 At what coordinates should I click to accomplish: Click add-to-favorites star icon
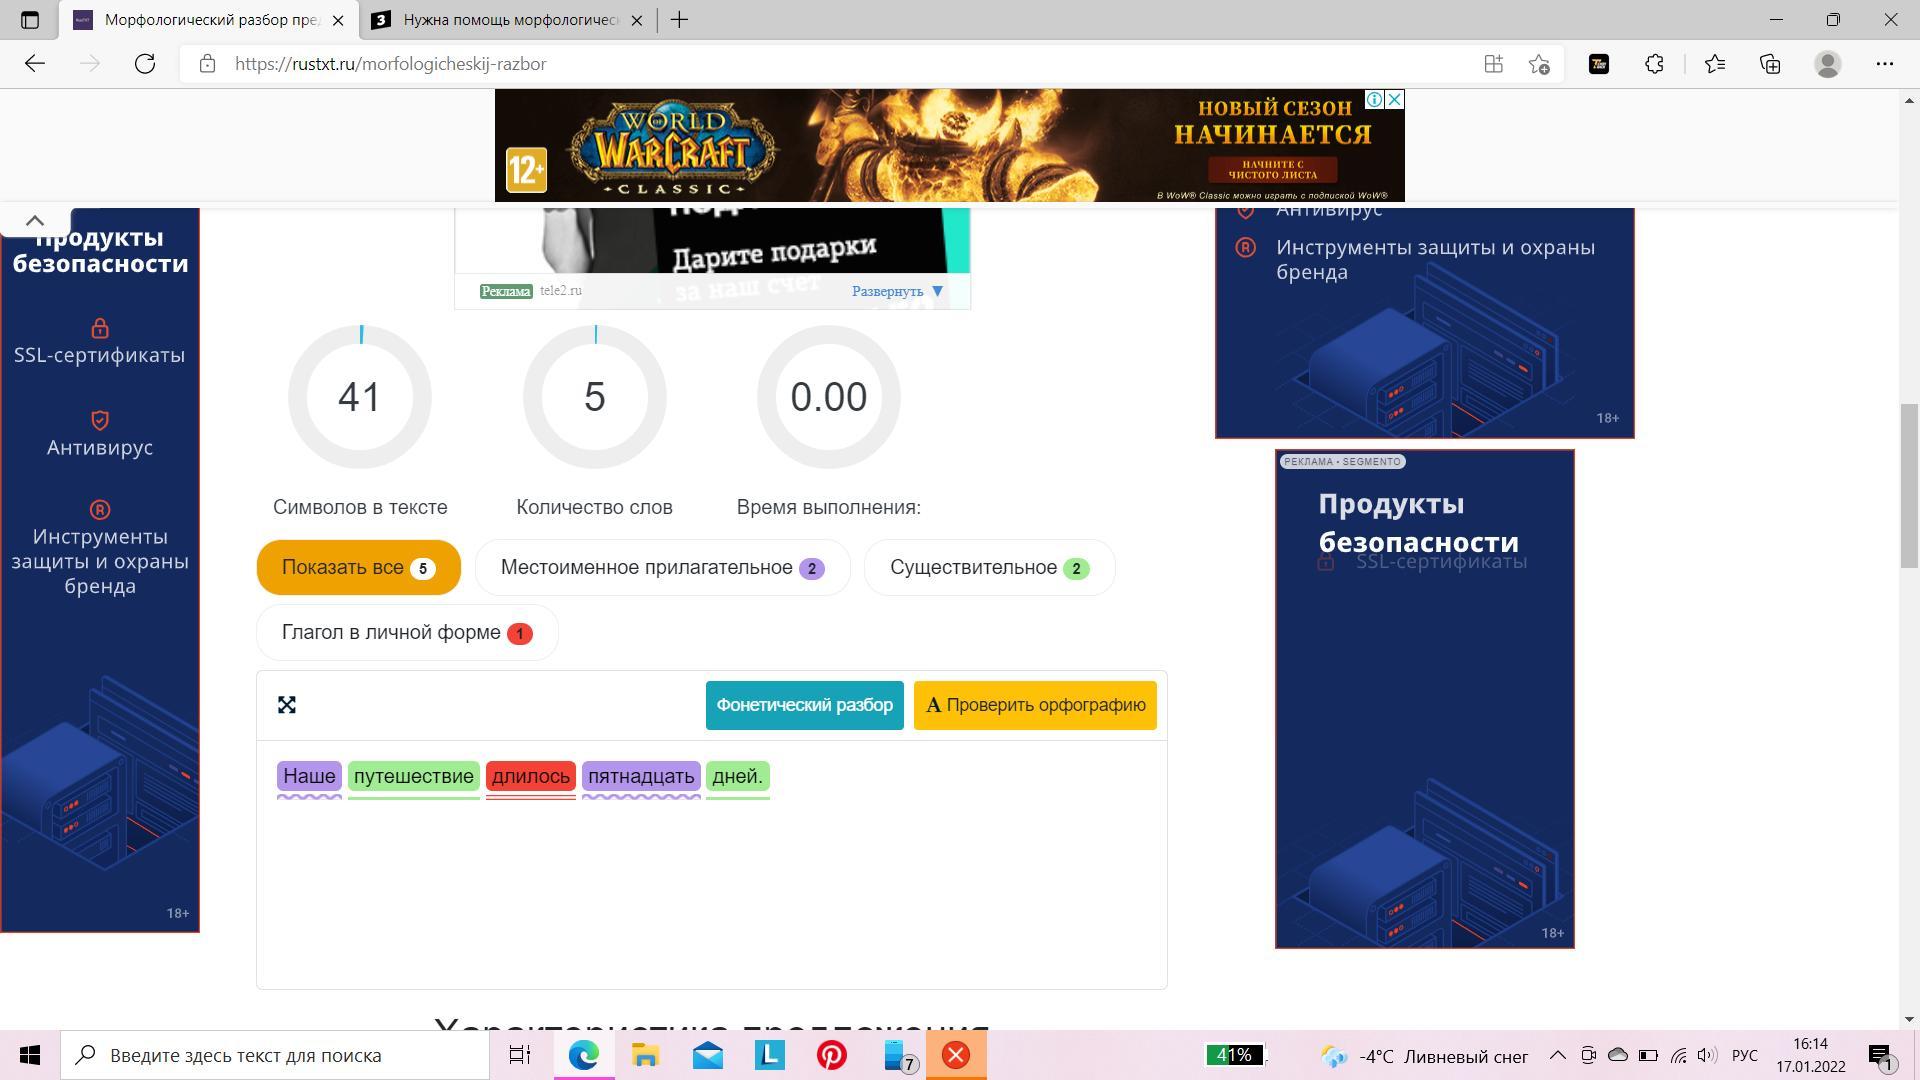(1539, 64)
